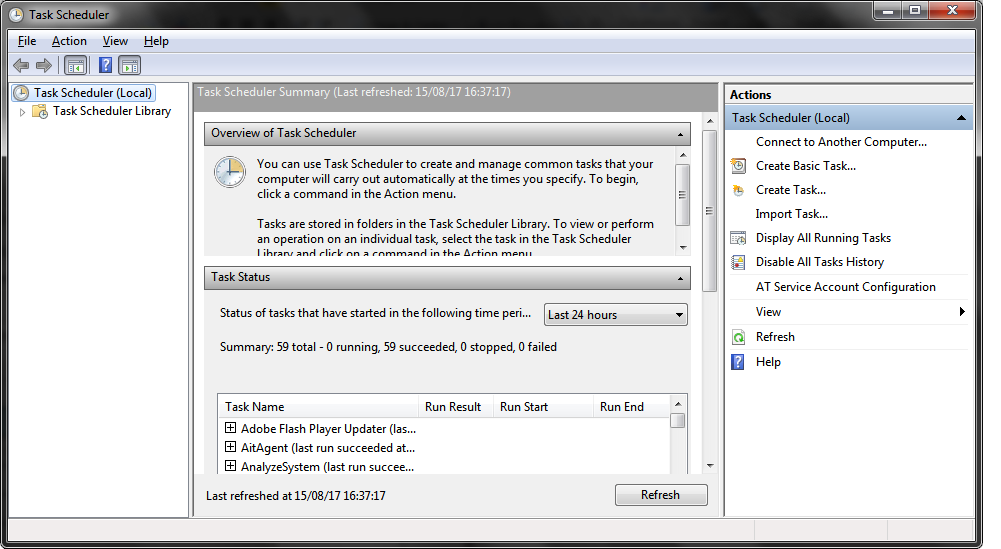Click the Task Scheduler Library folder icon

(40, 112)
